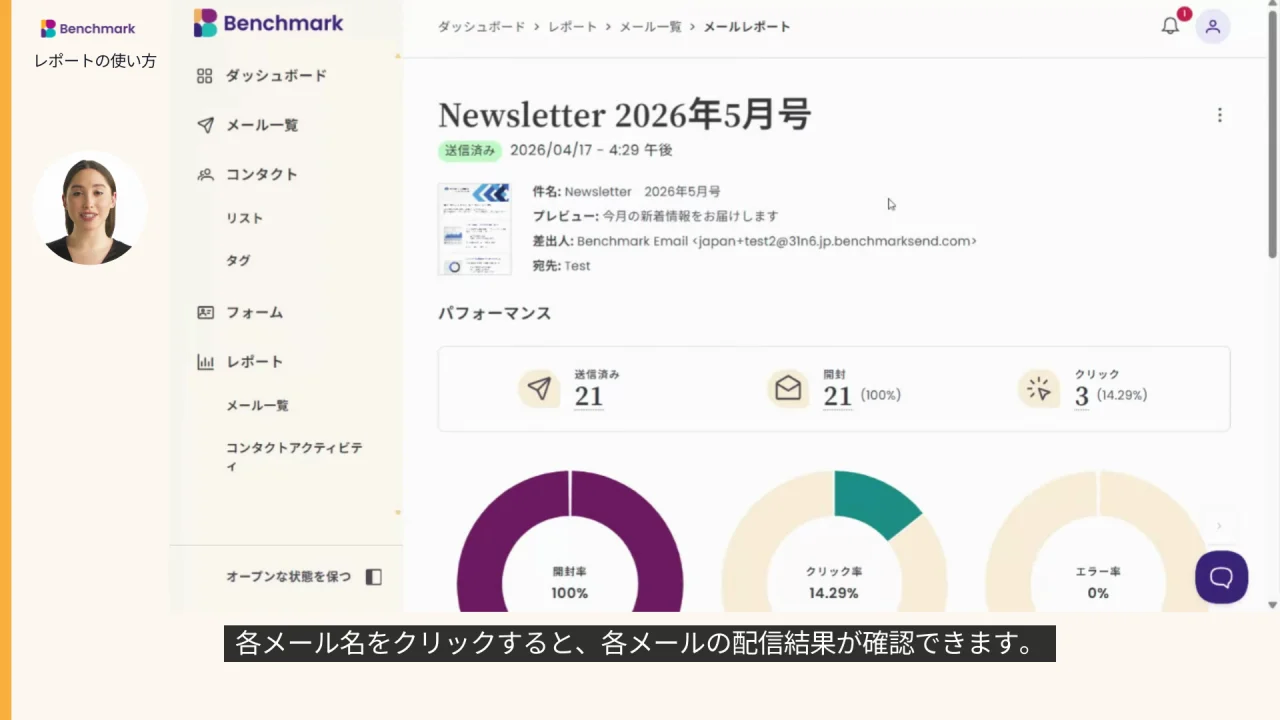This screenshot has height=720, width=1280.
Task: Select リスト under コンタクト
Action: 245,218
